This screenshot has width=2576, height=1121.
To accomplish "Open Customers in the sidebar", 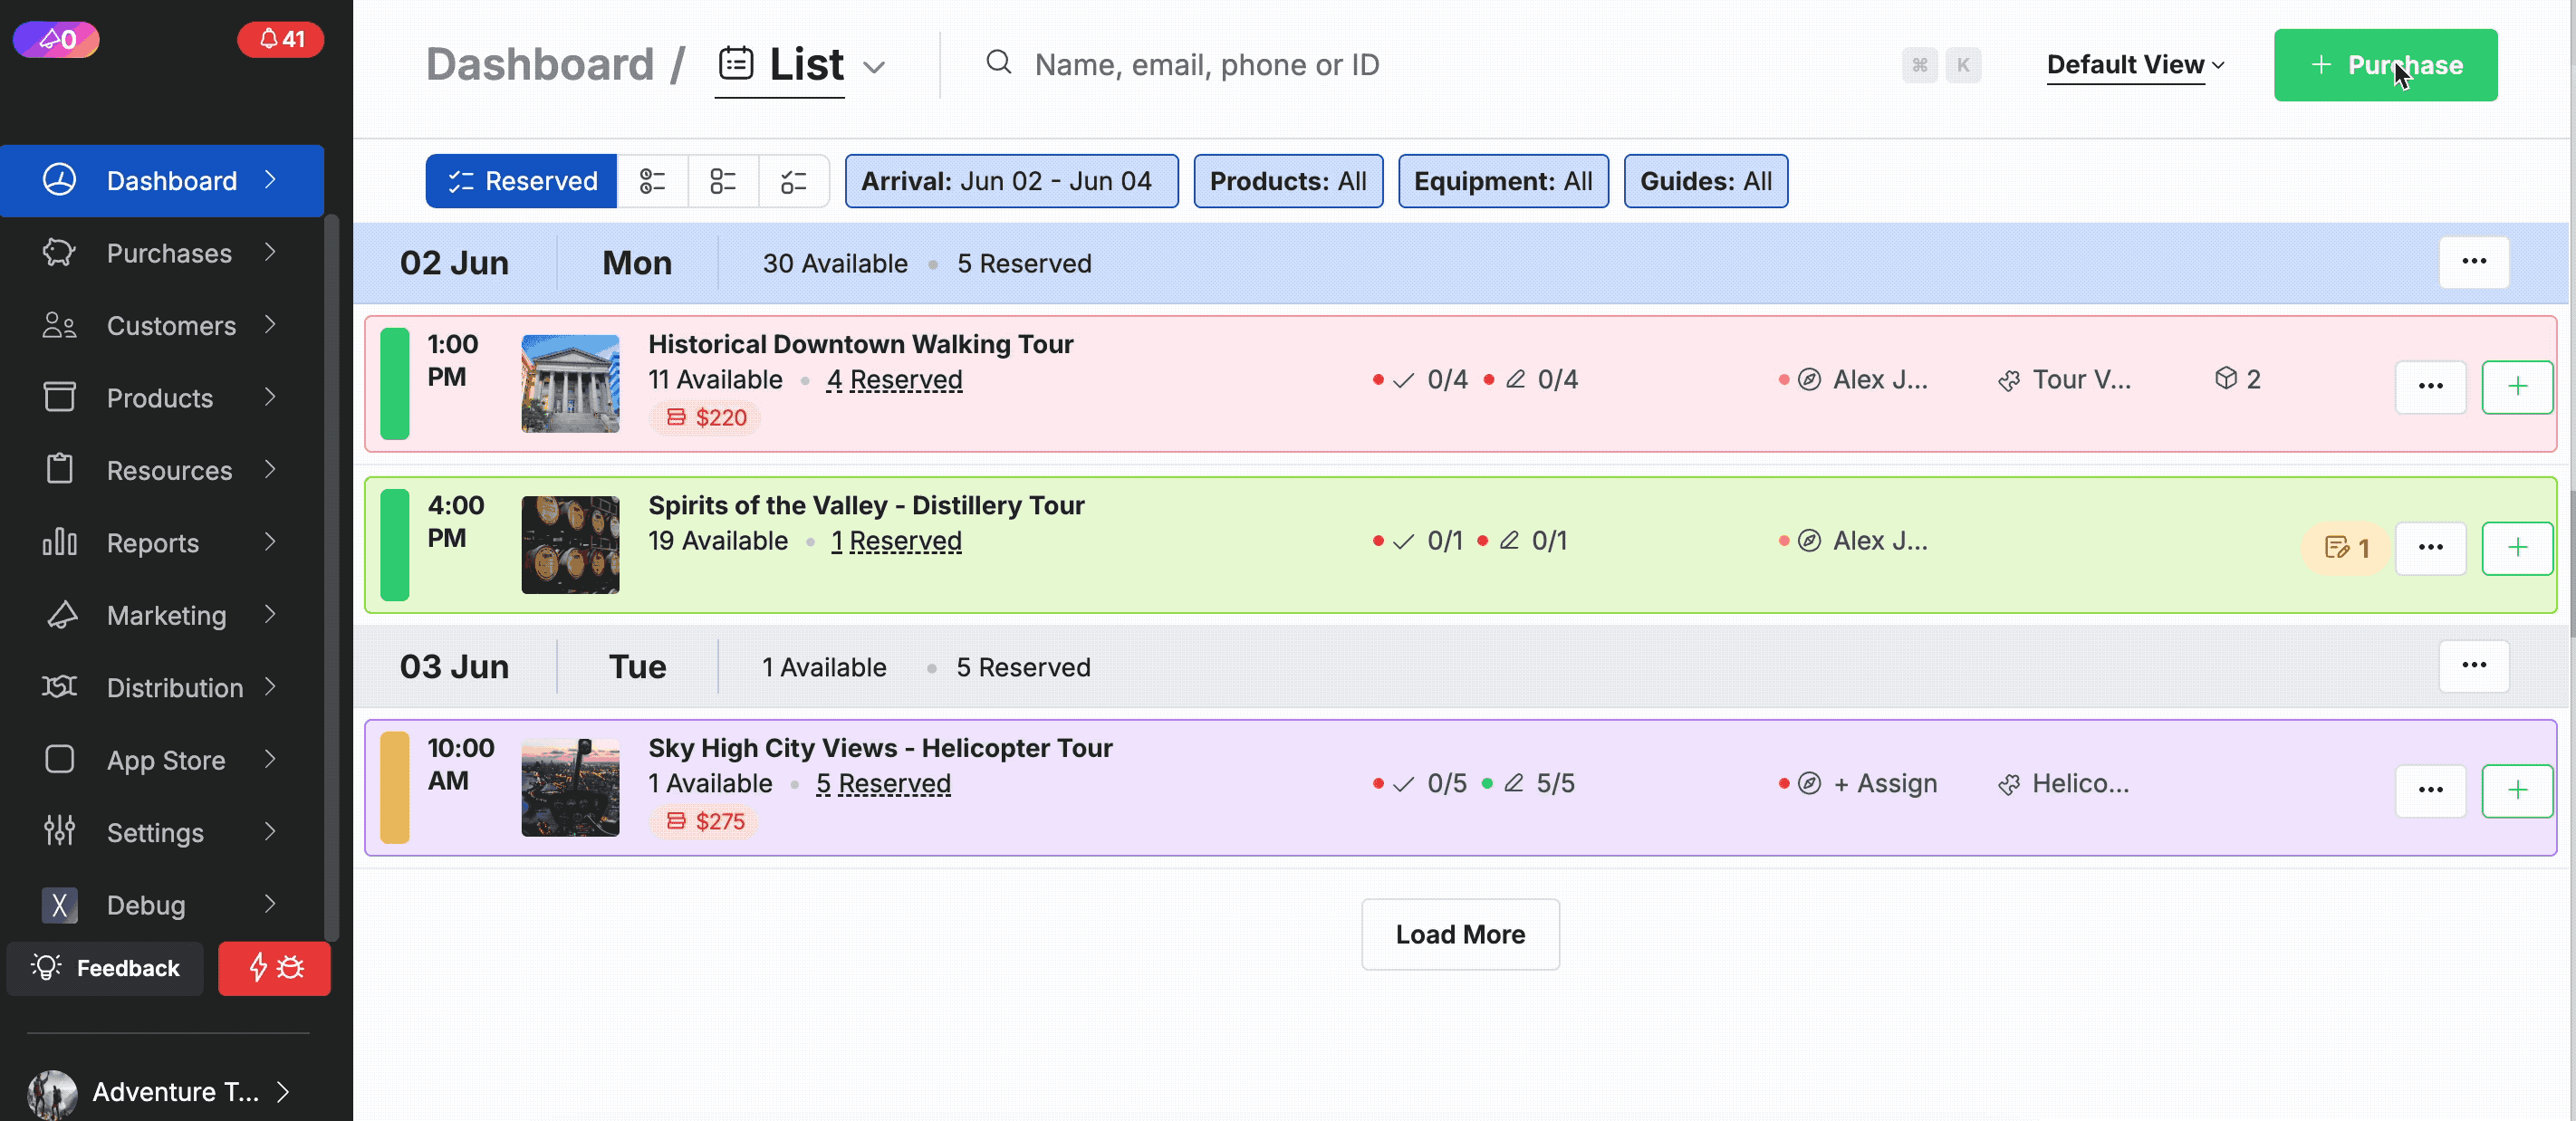I will pos(162,325).
